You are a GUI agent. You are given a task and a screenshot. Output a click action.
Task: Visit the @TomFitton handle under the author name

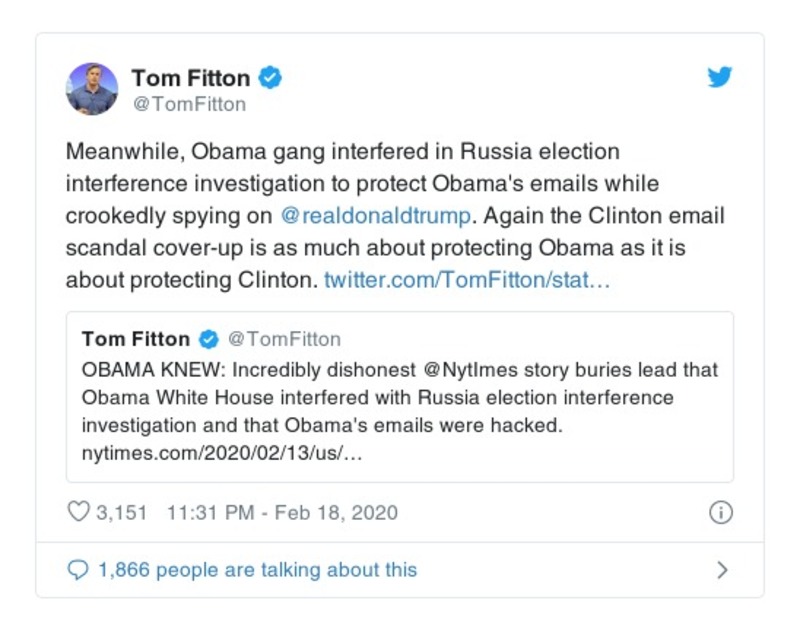[188, 104]
